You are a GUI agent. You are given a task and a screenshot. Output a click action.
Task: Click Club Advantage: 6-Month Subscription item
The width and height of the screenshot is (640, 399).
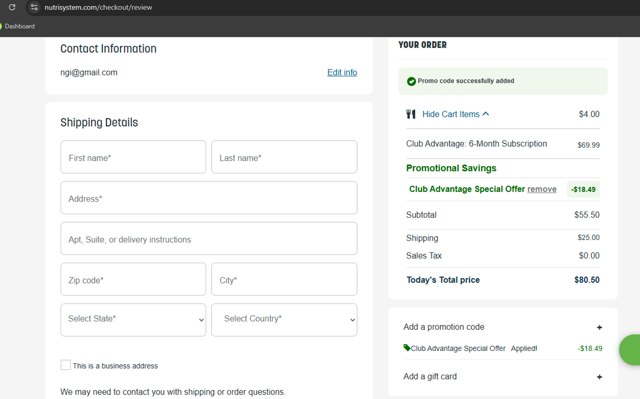pyautogui.click(x=476, y=144)
